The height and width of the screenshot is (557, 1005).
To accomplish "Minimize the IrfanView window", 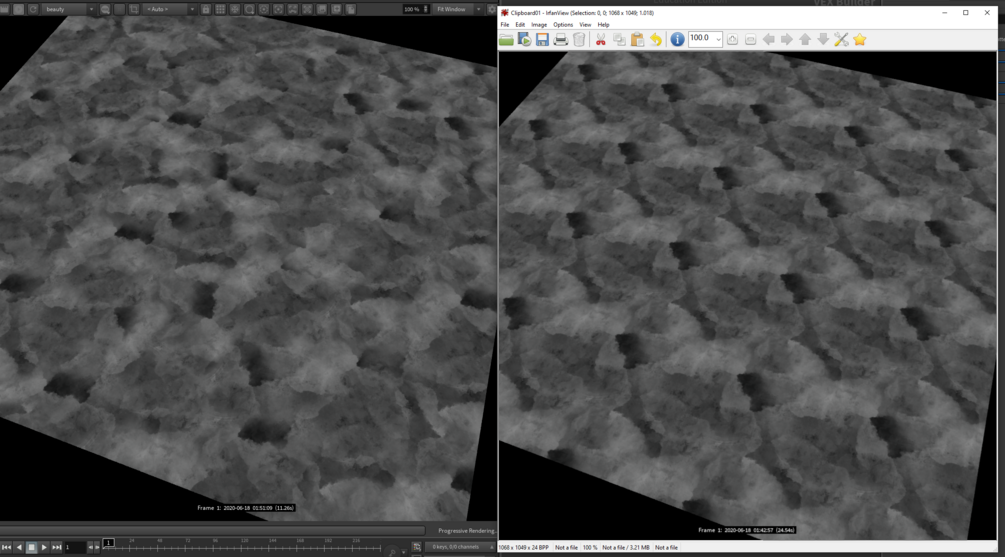I will (x=945, y=13).
